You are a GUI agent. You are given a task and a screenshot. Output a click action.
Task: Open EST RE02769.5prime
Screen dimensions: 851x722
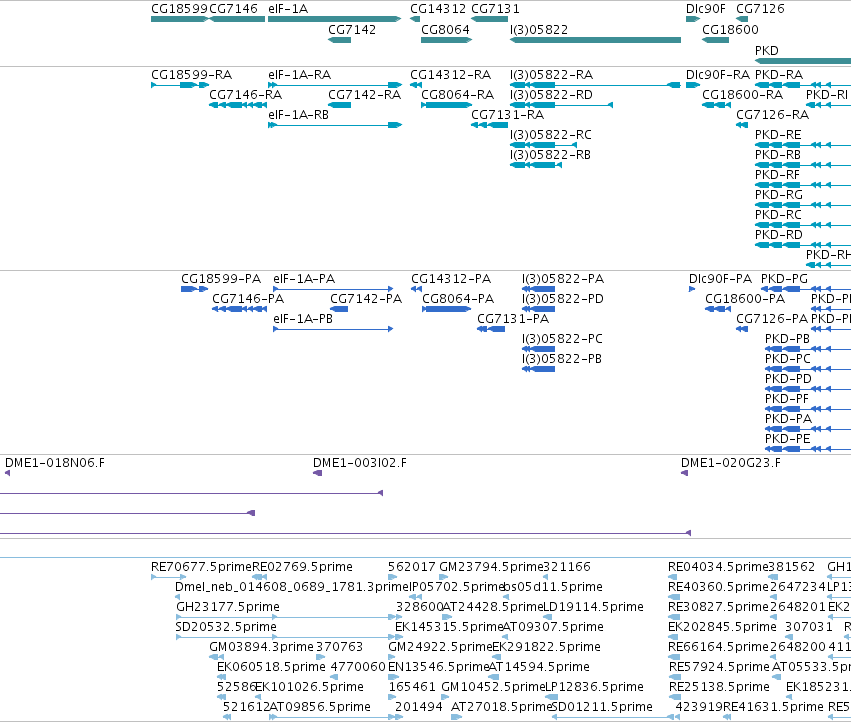[302, 567]
